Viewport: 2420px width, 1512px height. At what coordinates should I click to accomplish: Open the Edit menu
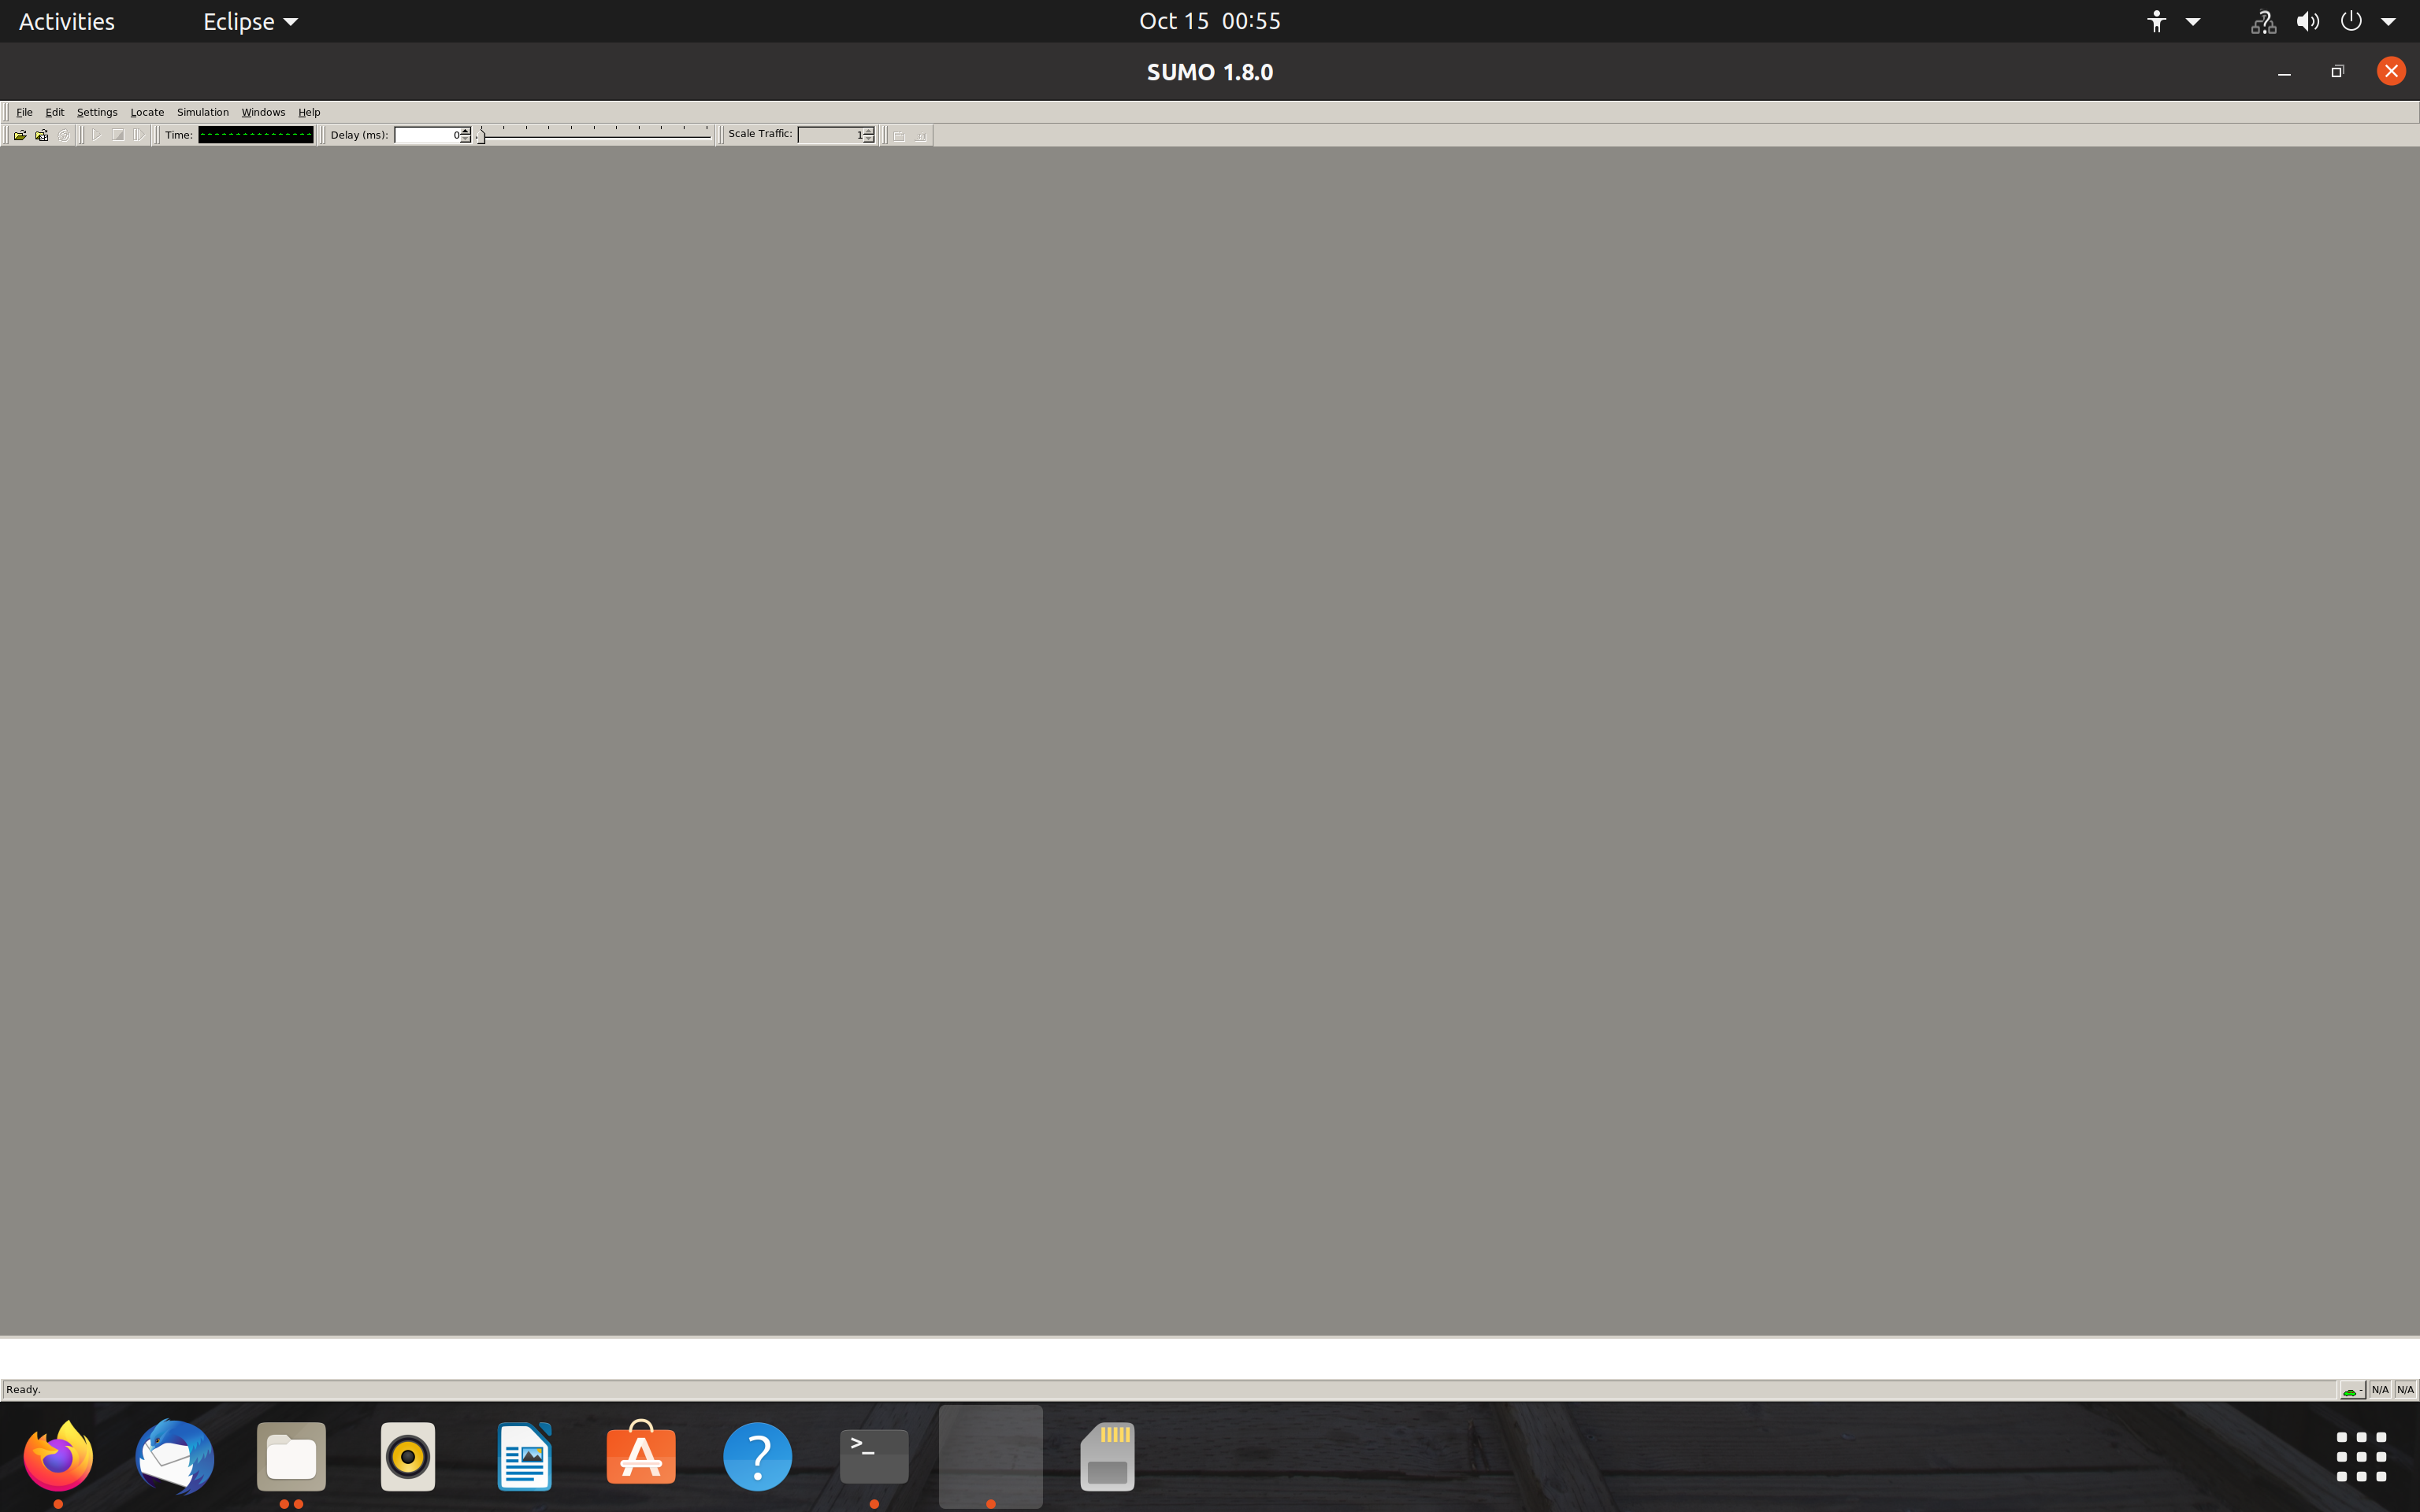[55, 112]
